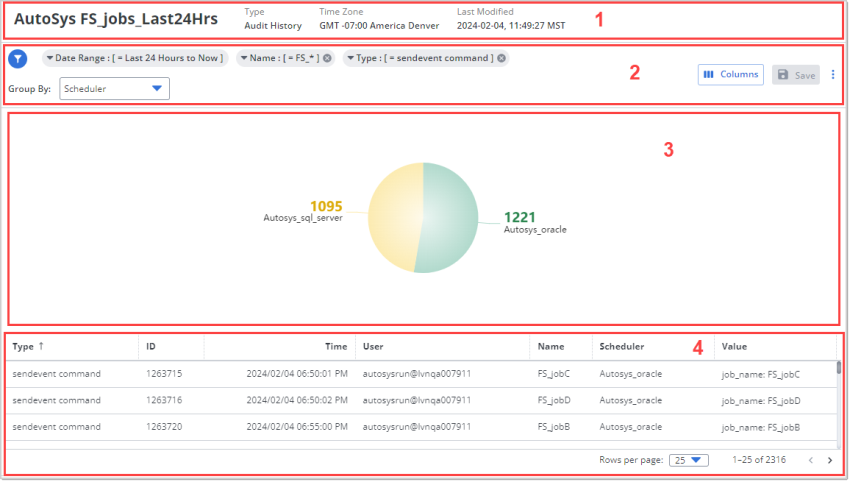Image resolution: width=850 pixels, height=482 pixels.
Task: Expand the Type filter chip dropdown
Action: point(350,59)
